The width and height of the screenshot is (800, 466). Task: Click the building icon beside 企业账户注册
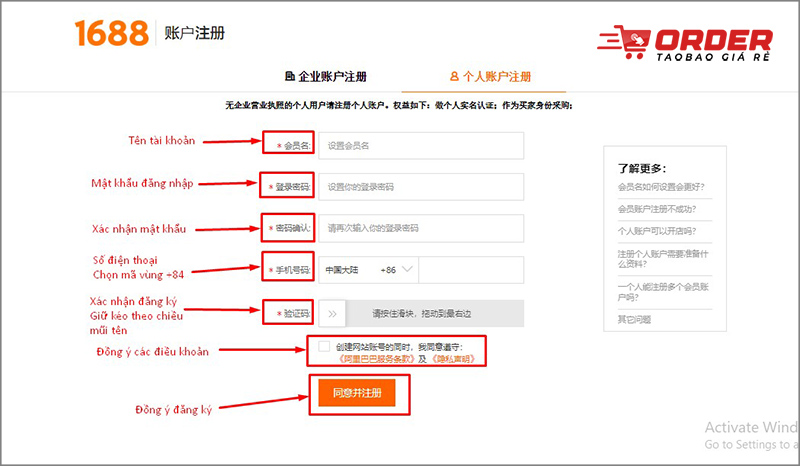coord(290,77)
